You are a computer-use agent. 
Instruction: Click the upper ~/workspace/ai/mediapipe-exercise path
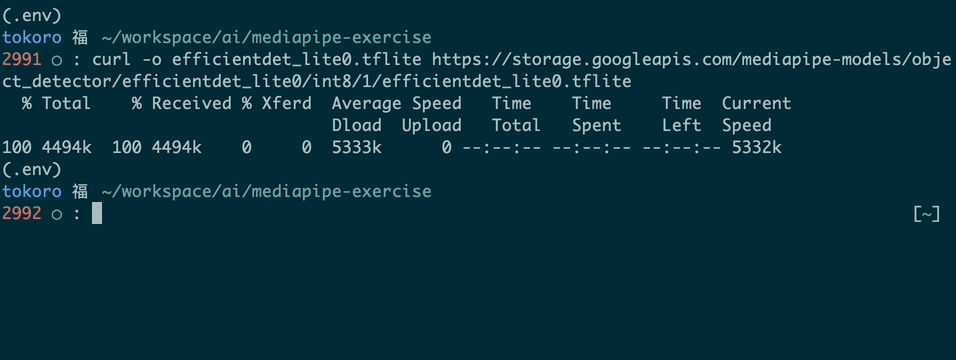pos(266,38)
